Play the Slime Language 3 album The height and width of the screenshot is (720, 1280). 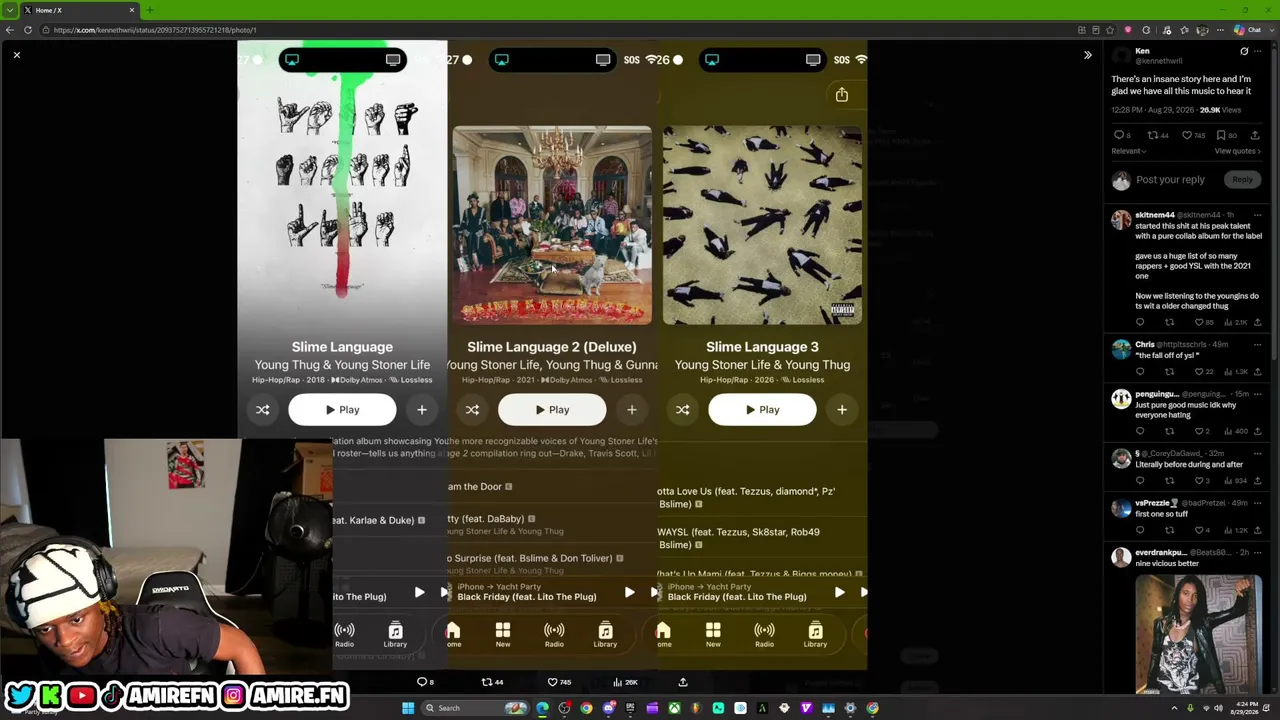click(x=762, y=410)
